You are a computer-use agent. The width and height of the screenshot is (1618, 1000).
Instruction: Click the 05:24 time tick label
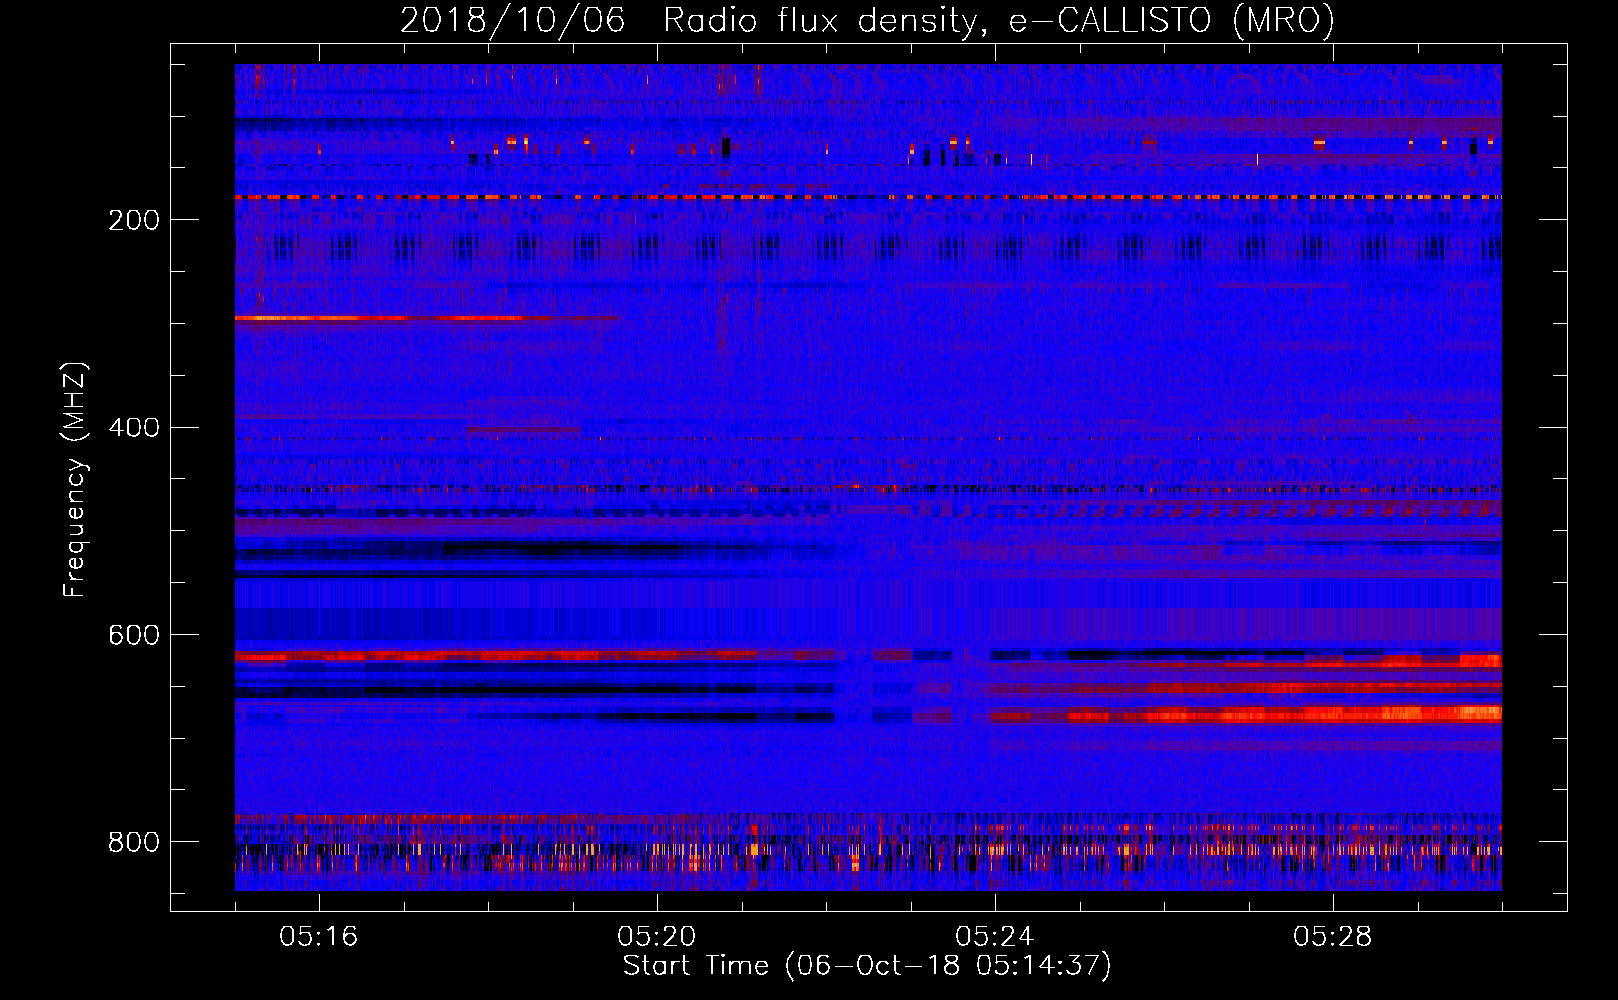point(994,937)
